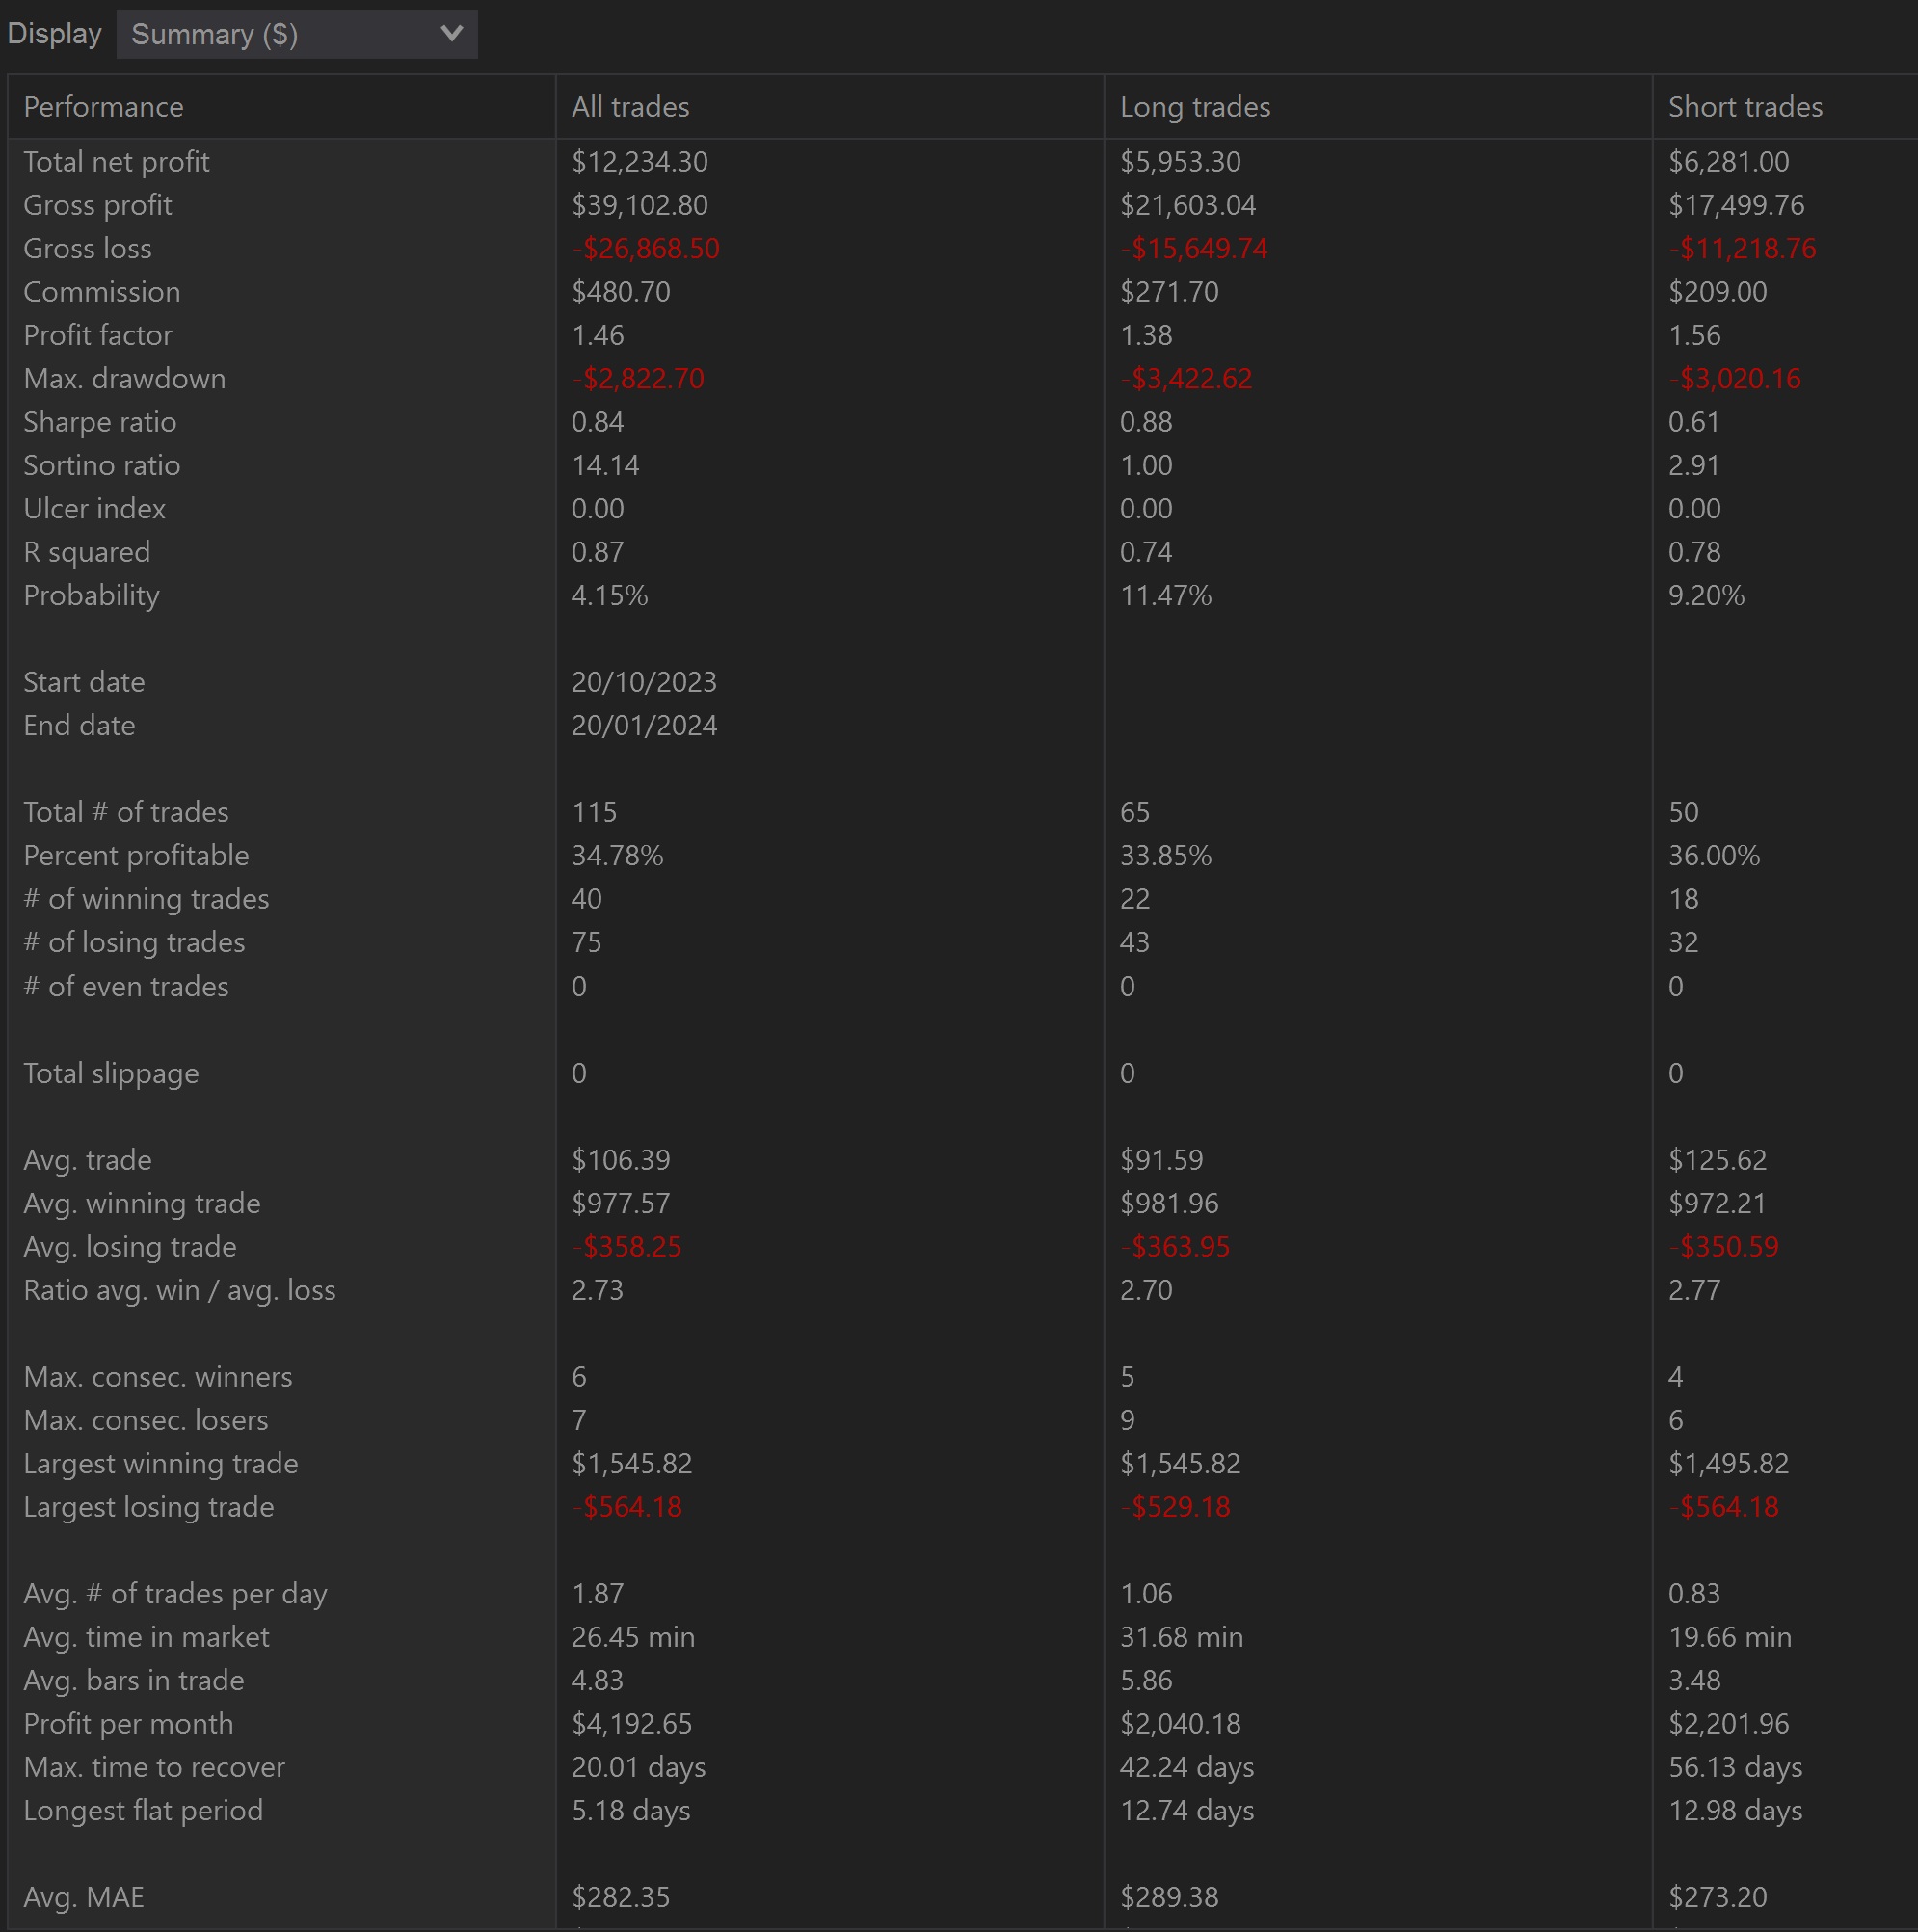Select the Percent profitable row label
Screen dimensions: 1918x1932
tap(136, 856)
